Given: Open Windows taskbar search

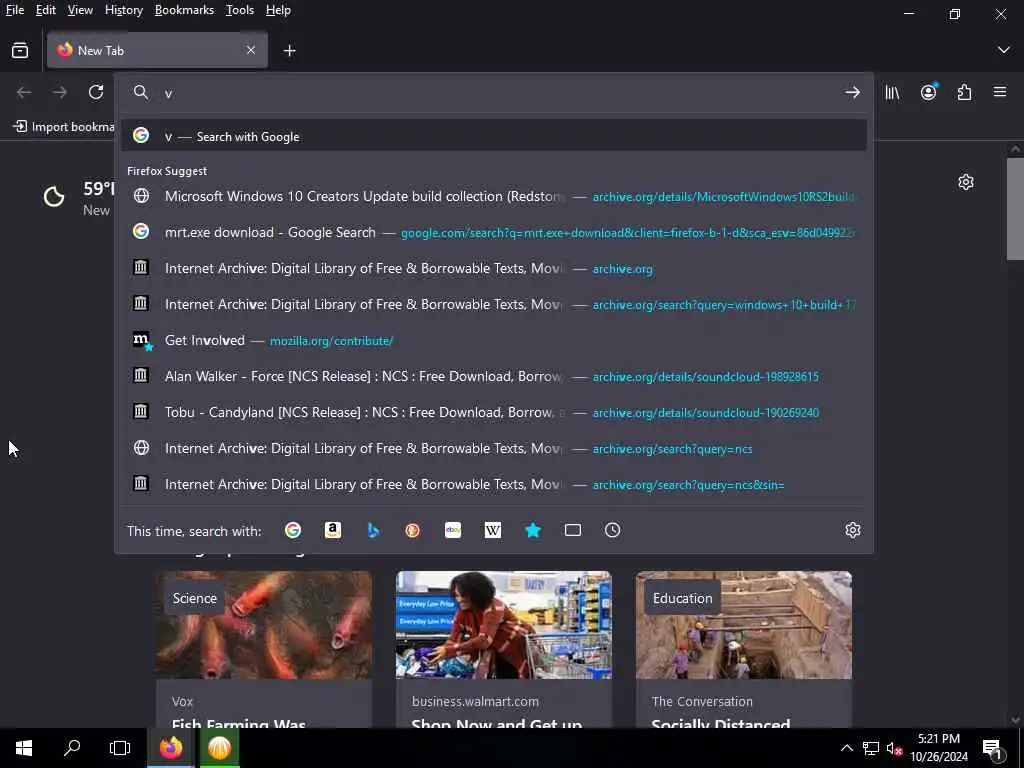Looking at the screenshot, I should [x=72, y=748].
